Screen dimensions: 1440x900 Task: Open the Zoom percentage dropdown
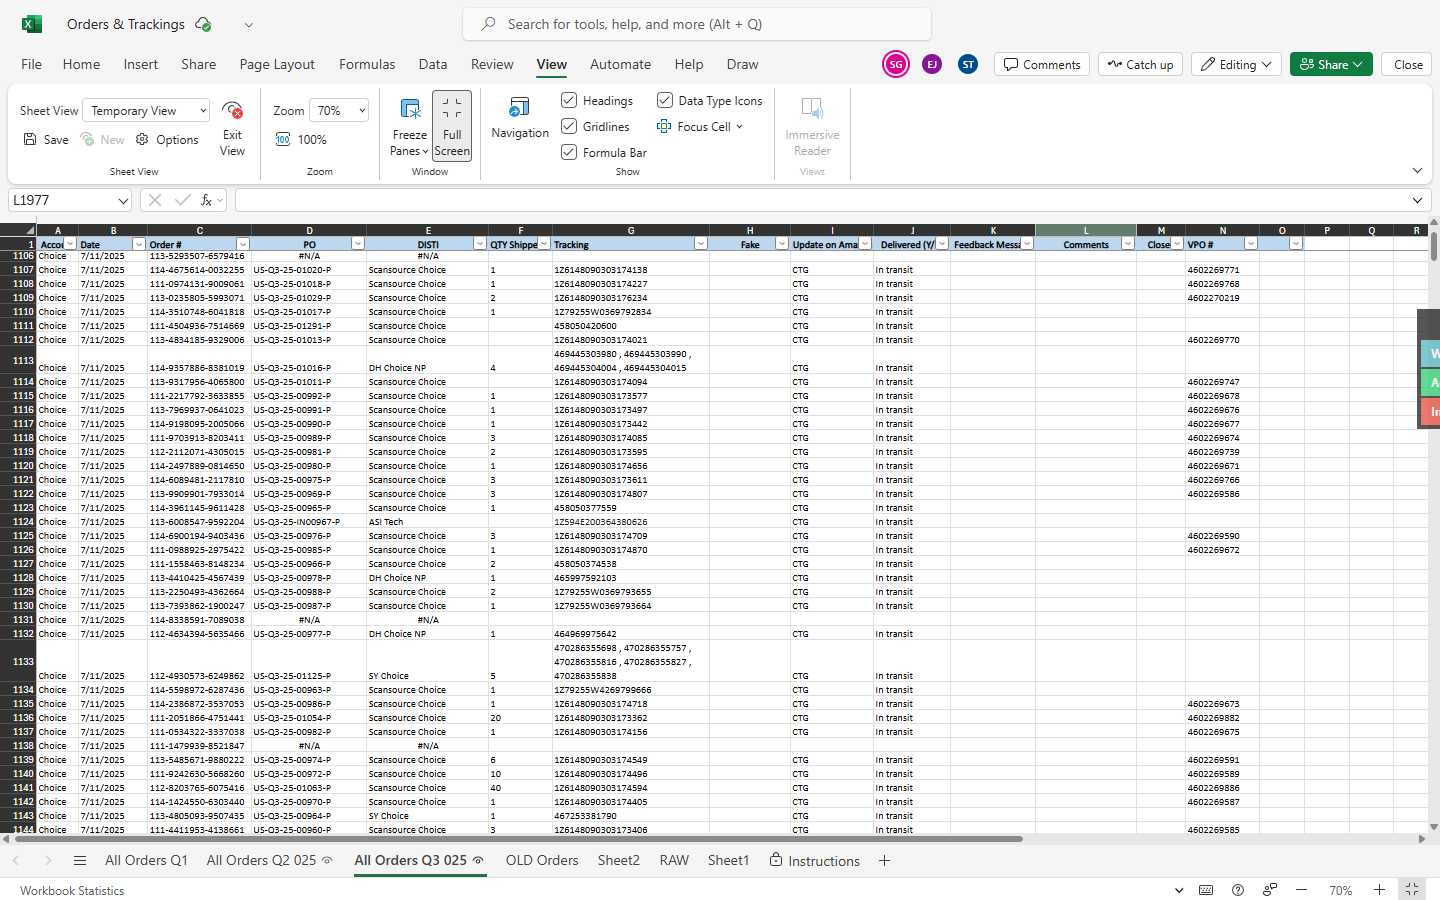click(339, 110)
